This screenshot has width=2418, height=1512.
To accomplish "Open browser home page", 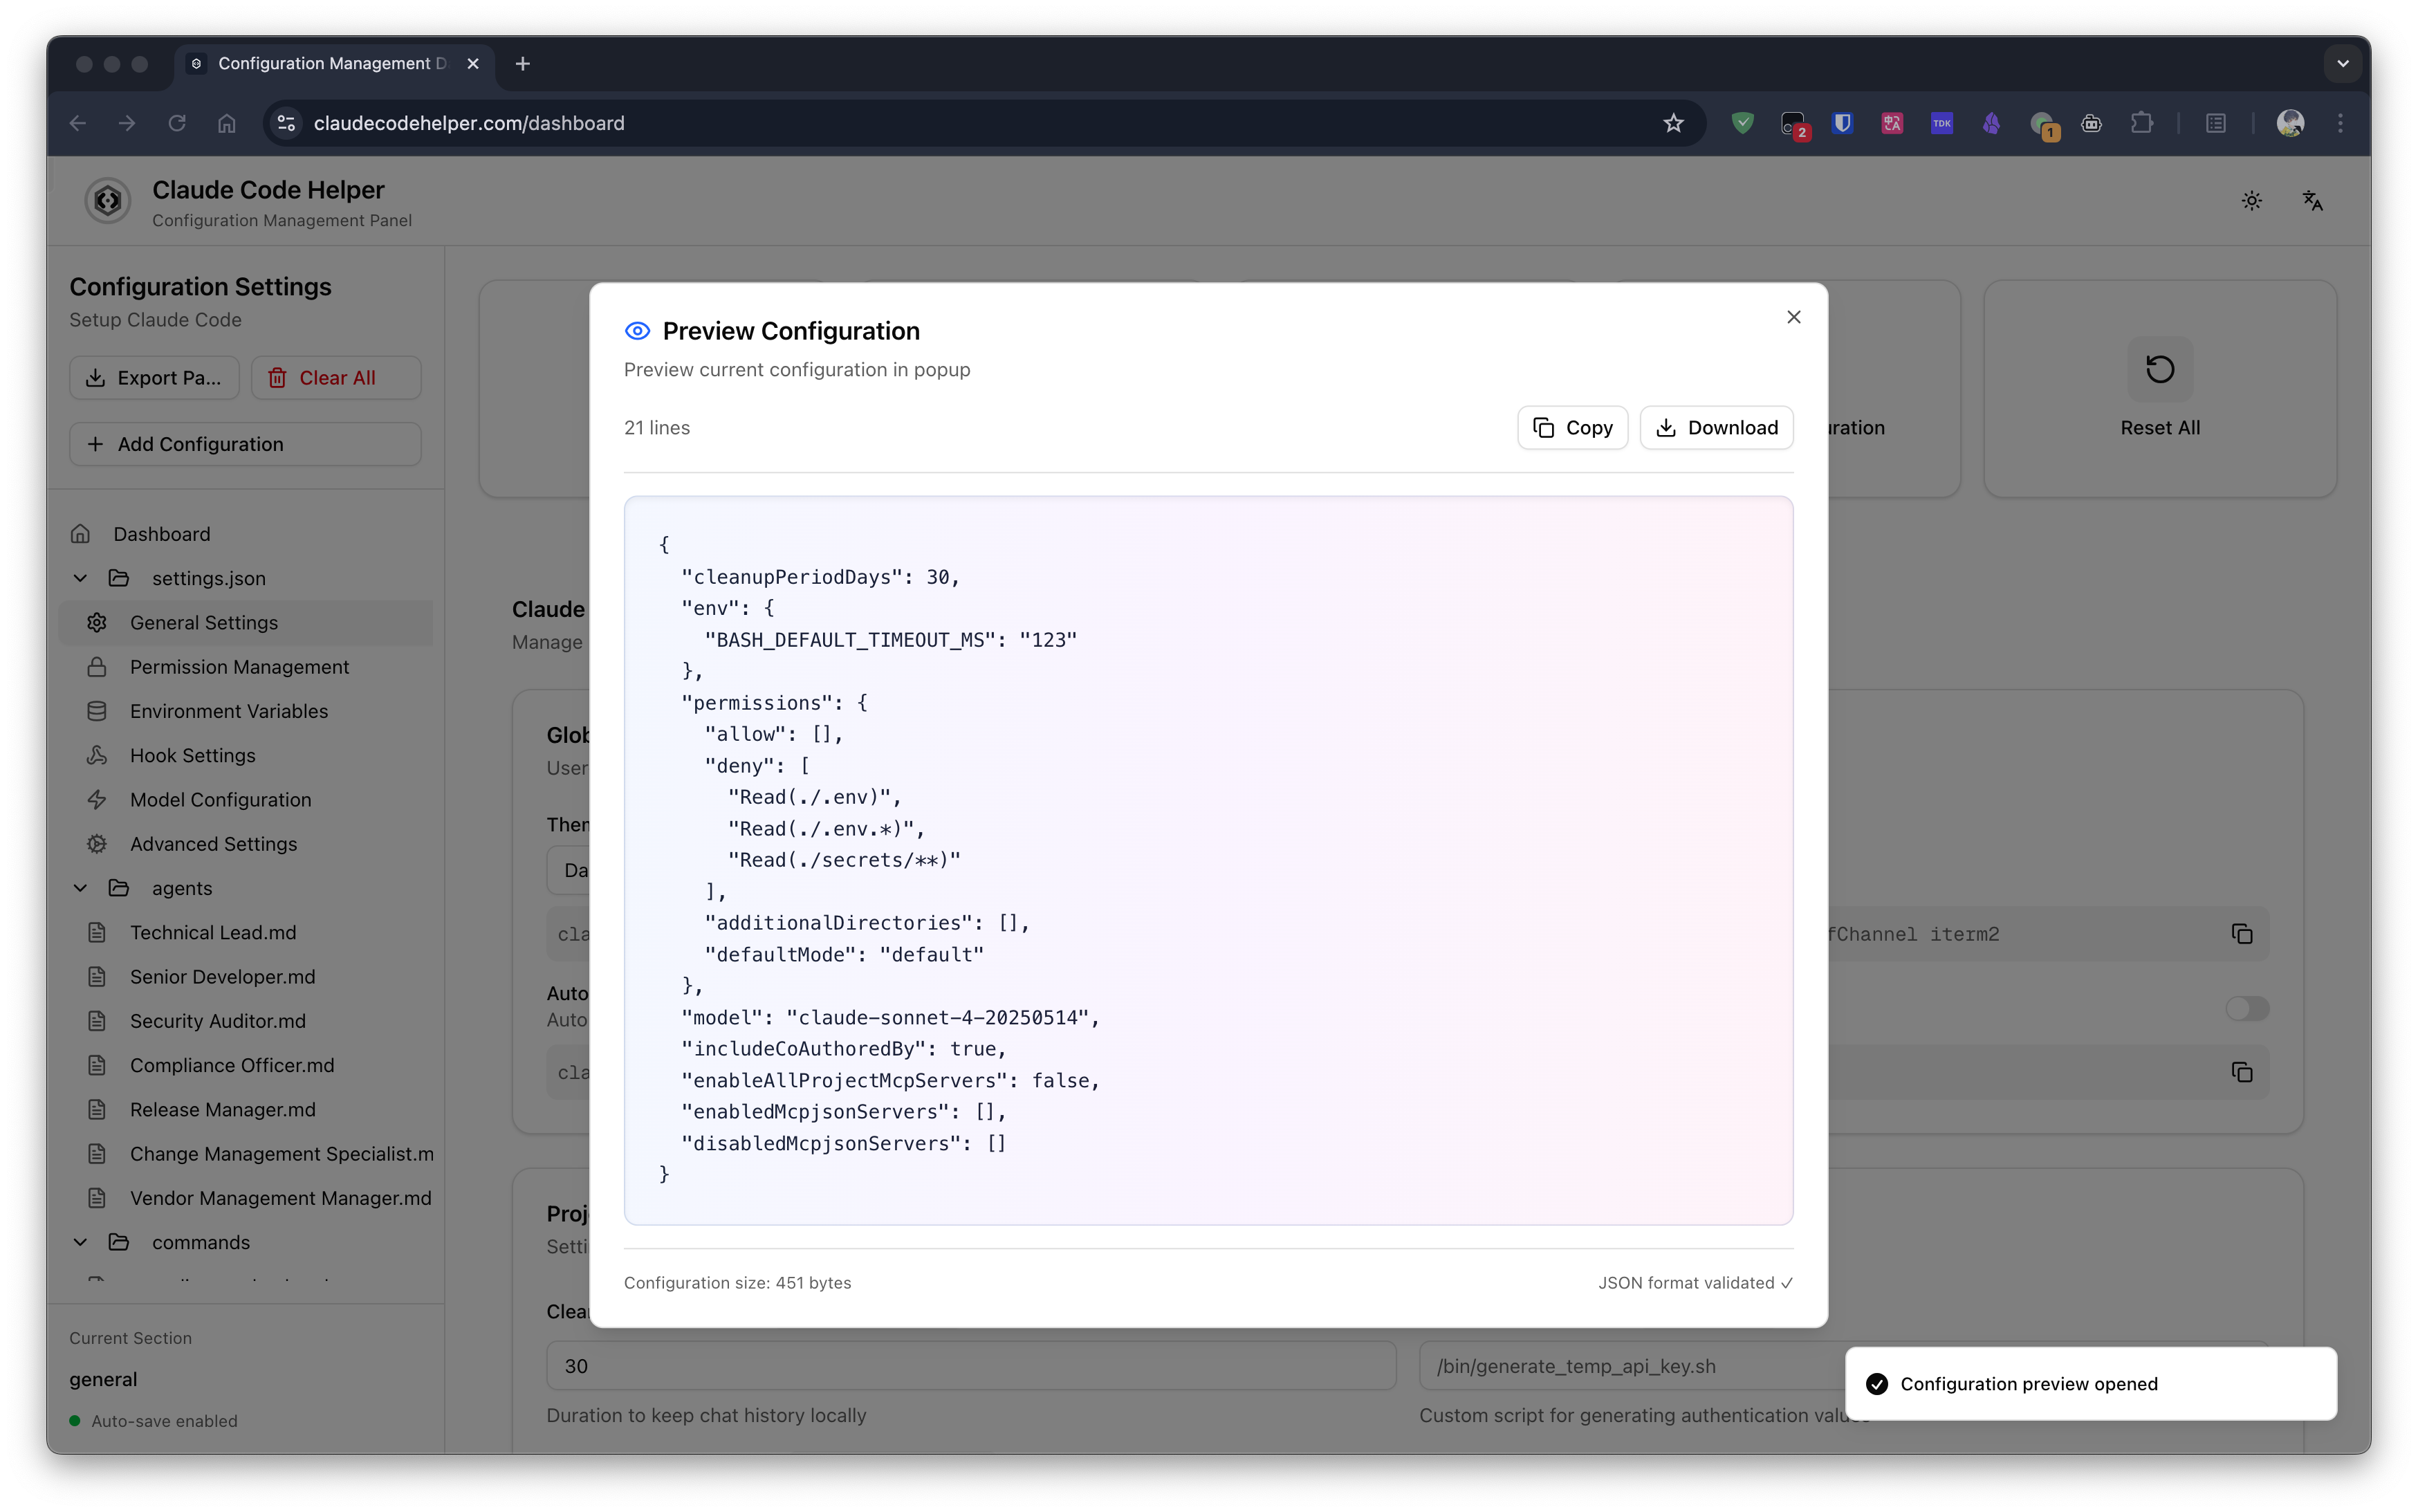I will 227,123.
